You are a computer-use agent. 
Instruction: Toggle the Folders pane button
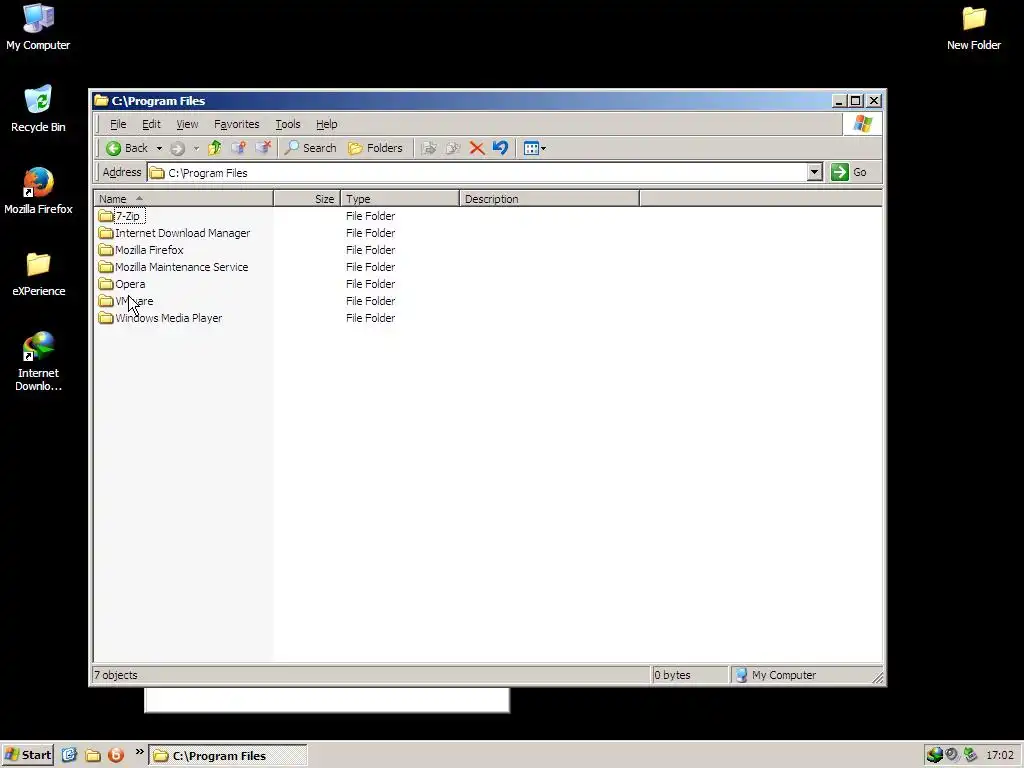[376, 148]
